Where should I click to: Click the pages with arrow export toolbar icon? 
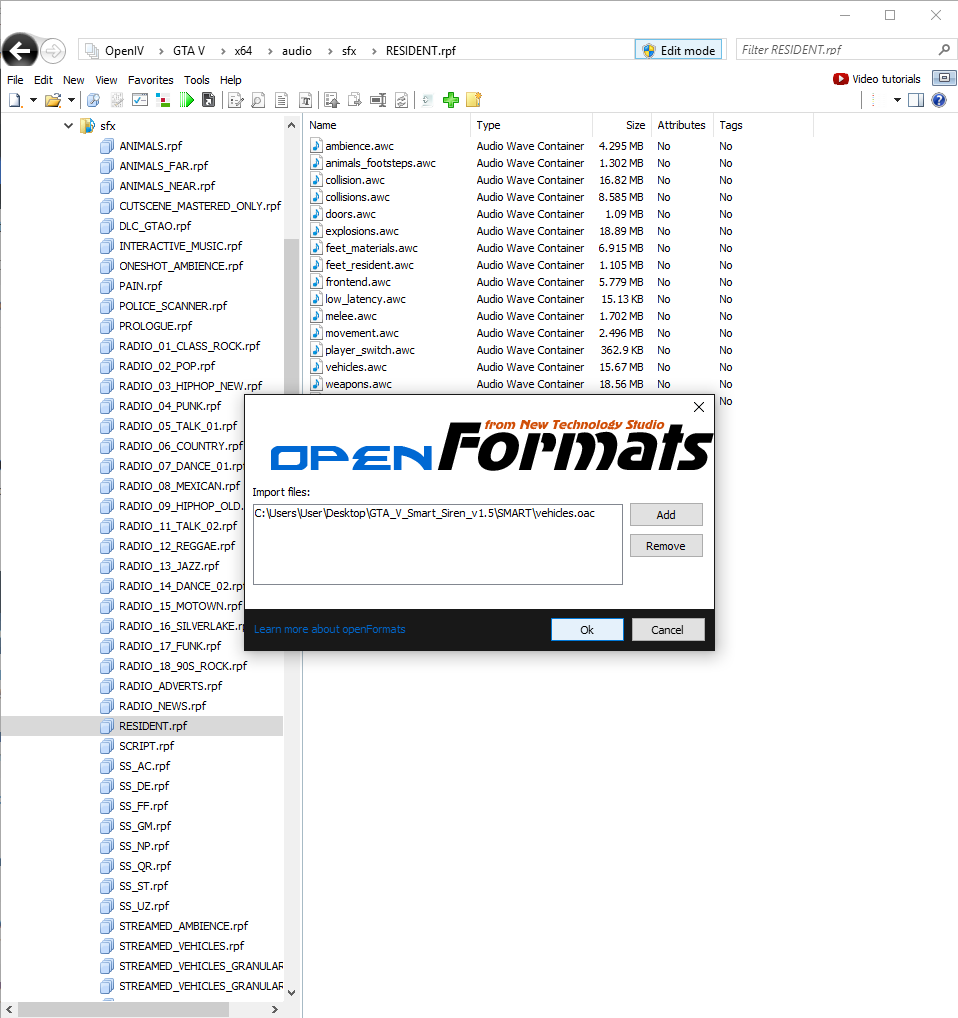click(x=354, y=100)
